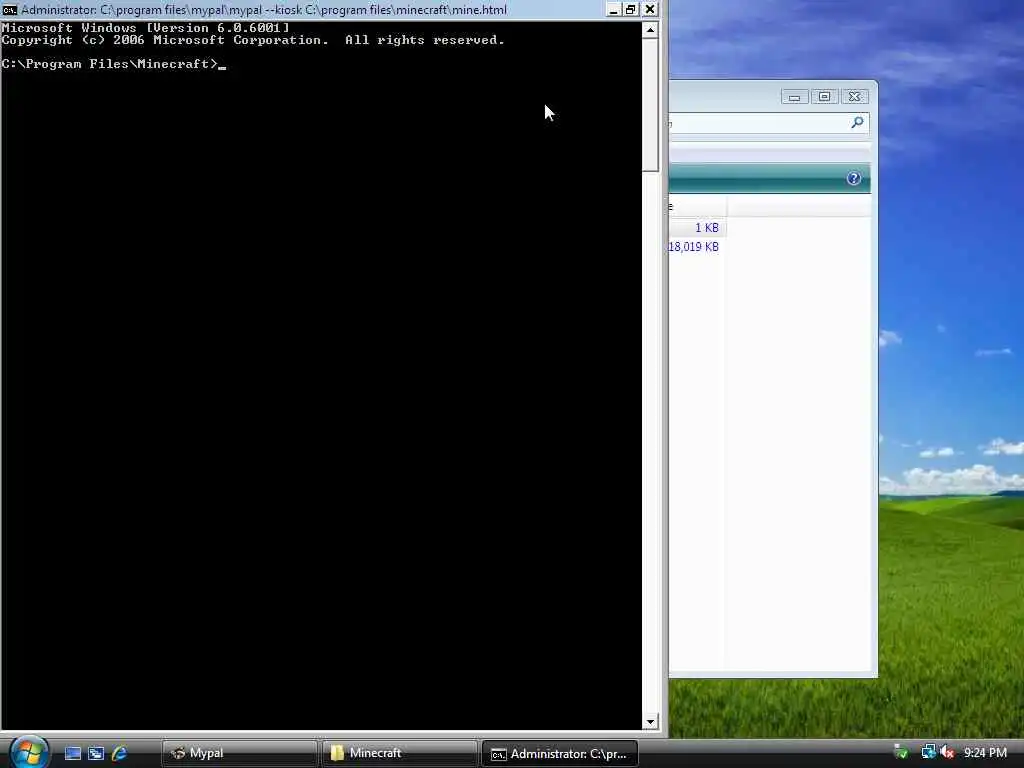Open the network tray icon
The width and height of the screenshot is (1024, 768).
(928, 752)
